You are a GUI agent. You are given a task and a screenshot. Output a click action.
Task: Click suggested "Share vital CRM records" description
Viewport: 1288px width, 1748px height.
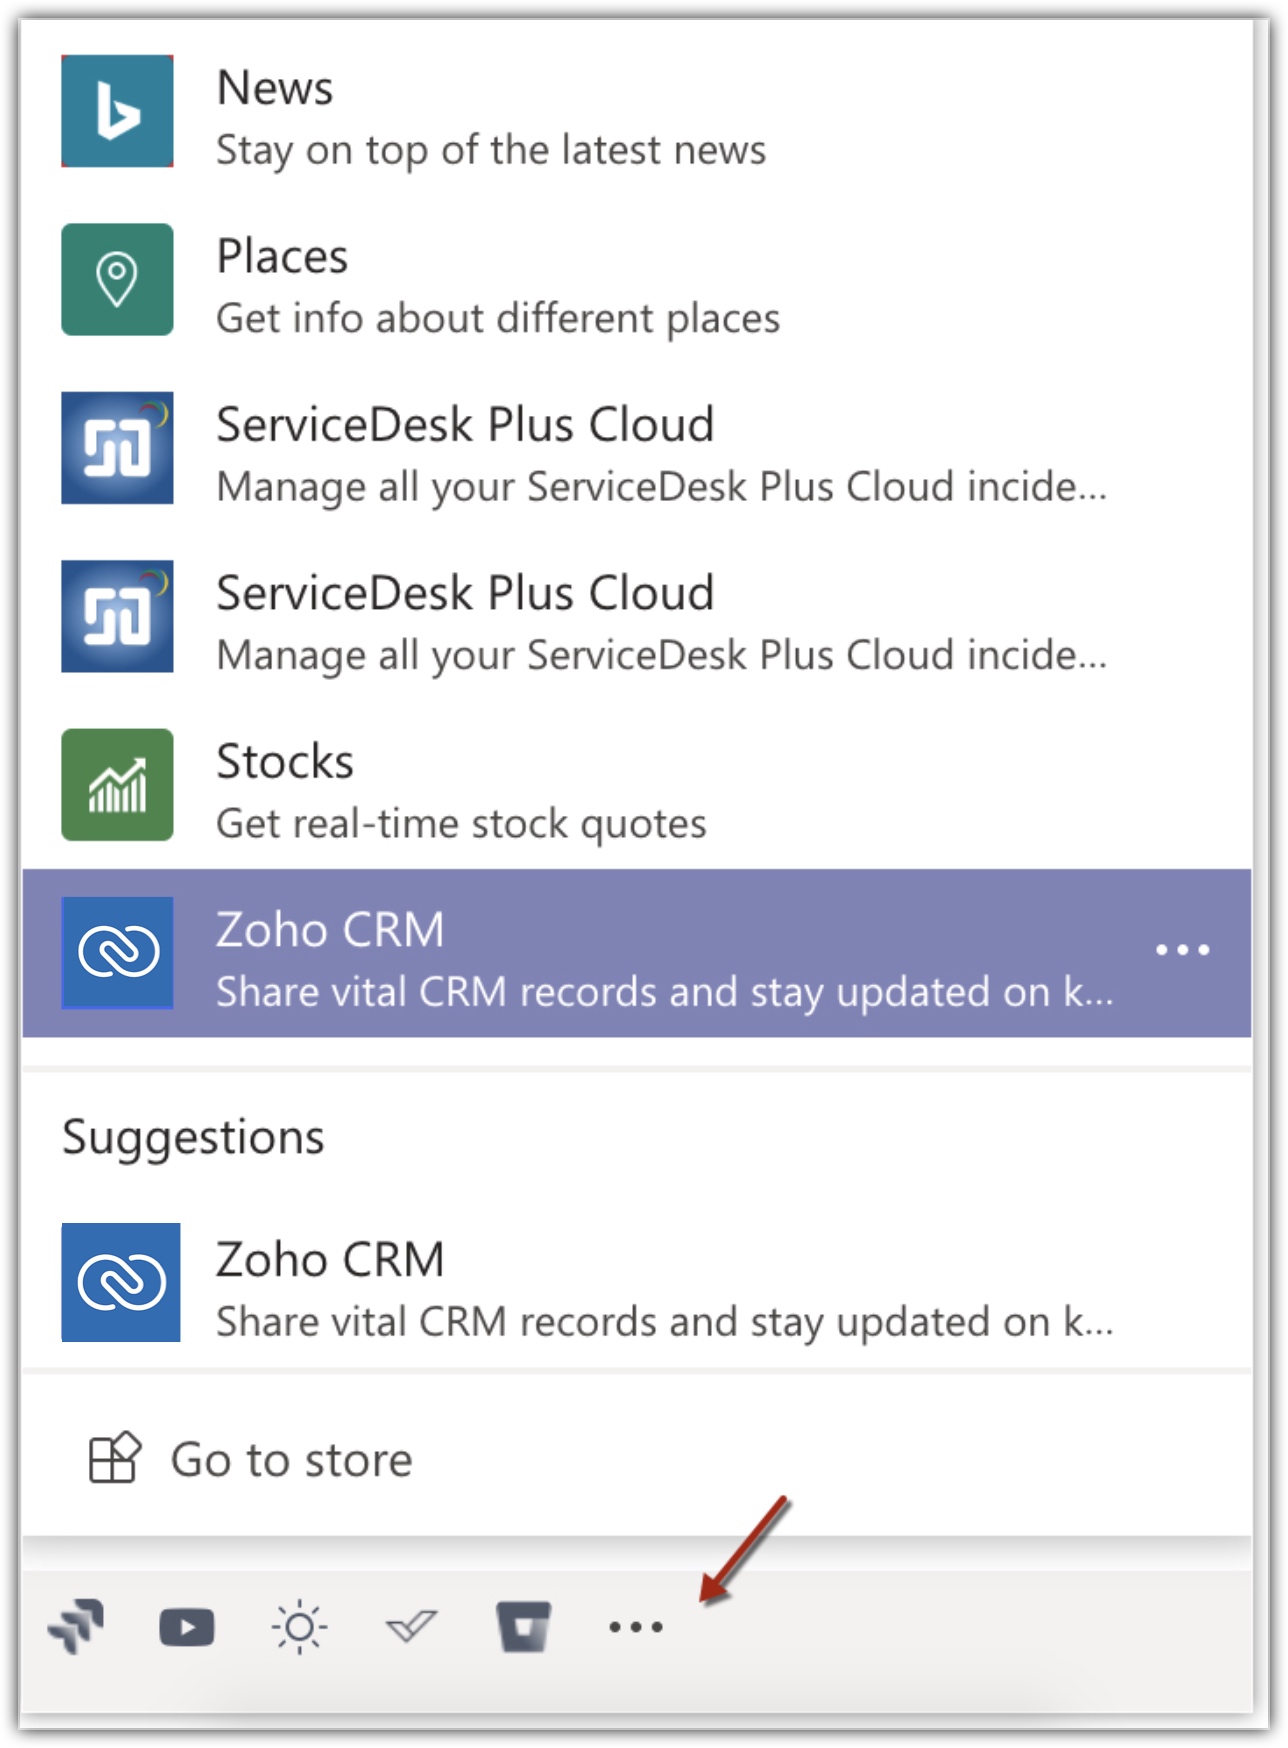click(665, 1322)
